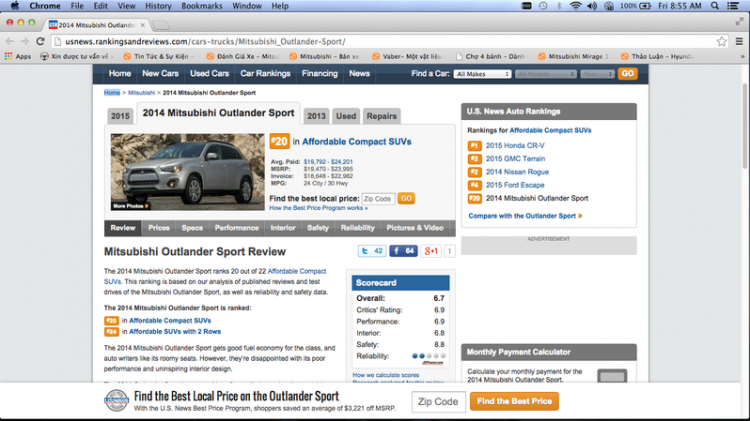Click the reliability rating dots

429,356
